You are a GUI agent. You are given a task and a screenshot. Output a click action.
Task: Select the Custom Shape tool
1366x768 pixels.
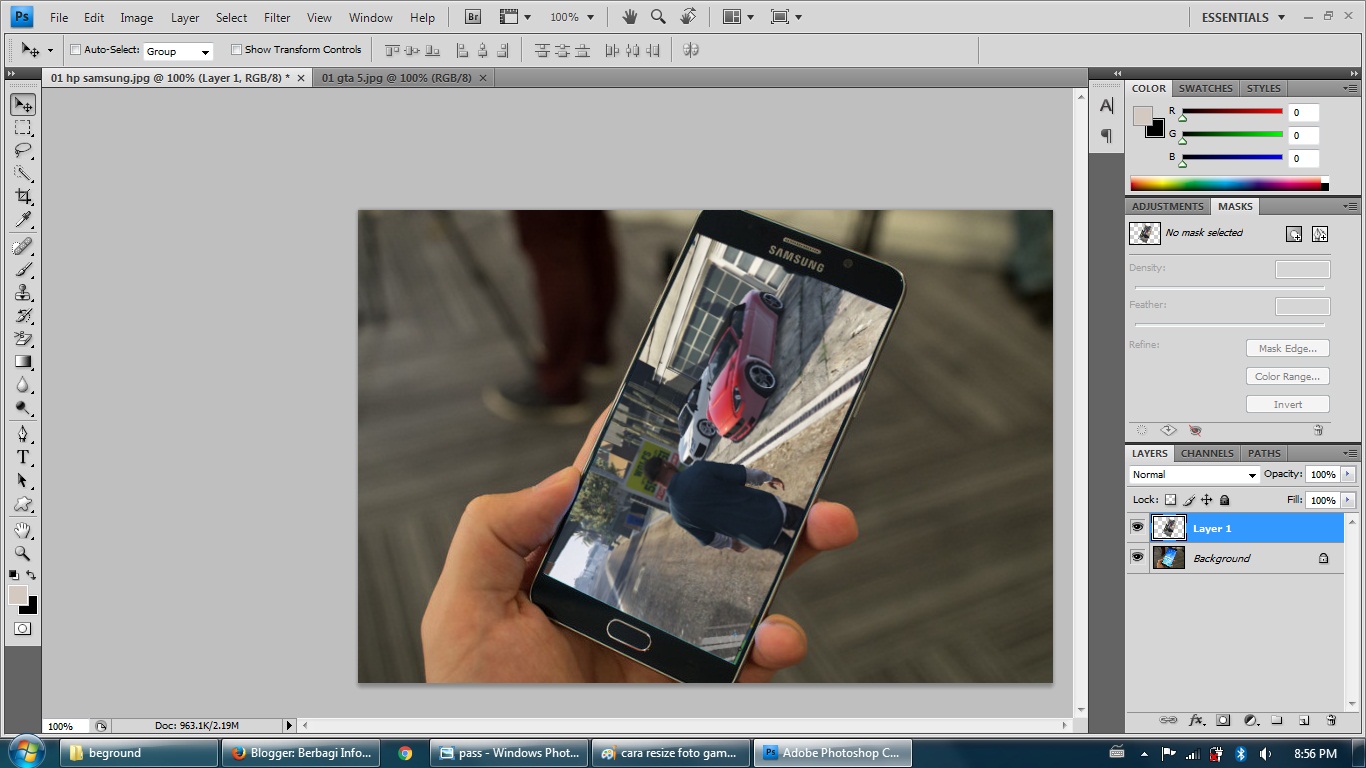pyautogui.click(x=23, y=504)
